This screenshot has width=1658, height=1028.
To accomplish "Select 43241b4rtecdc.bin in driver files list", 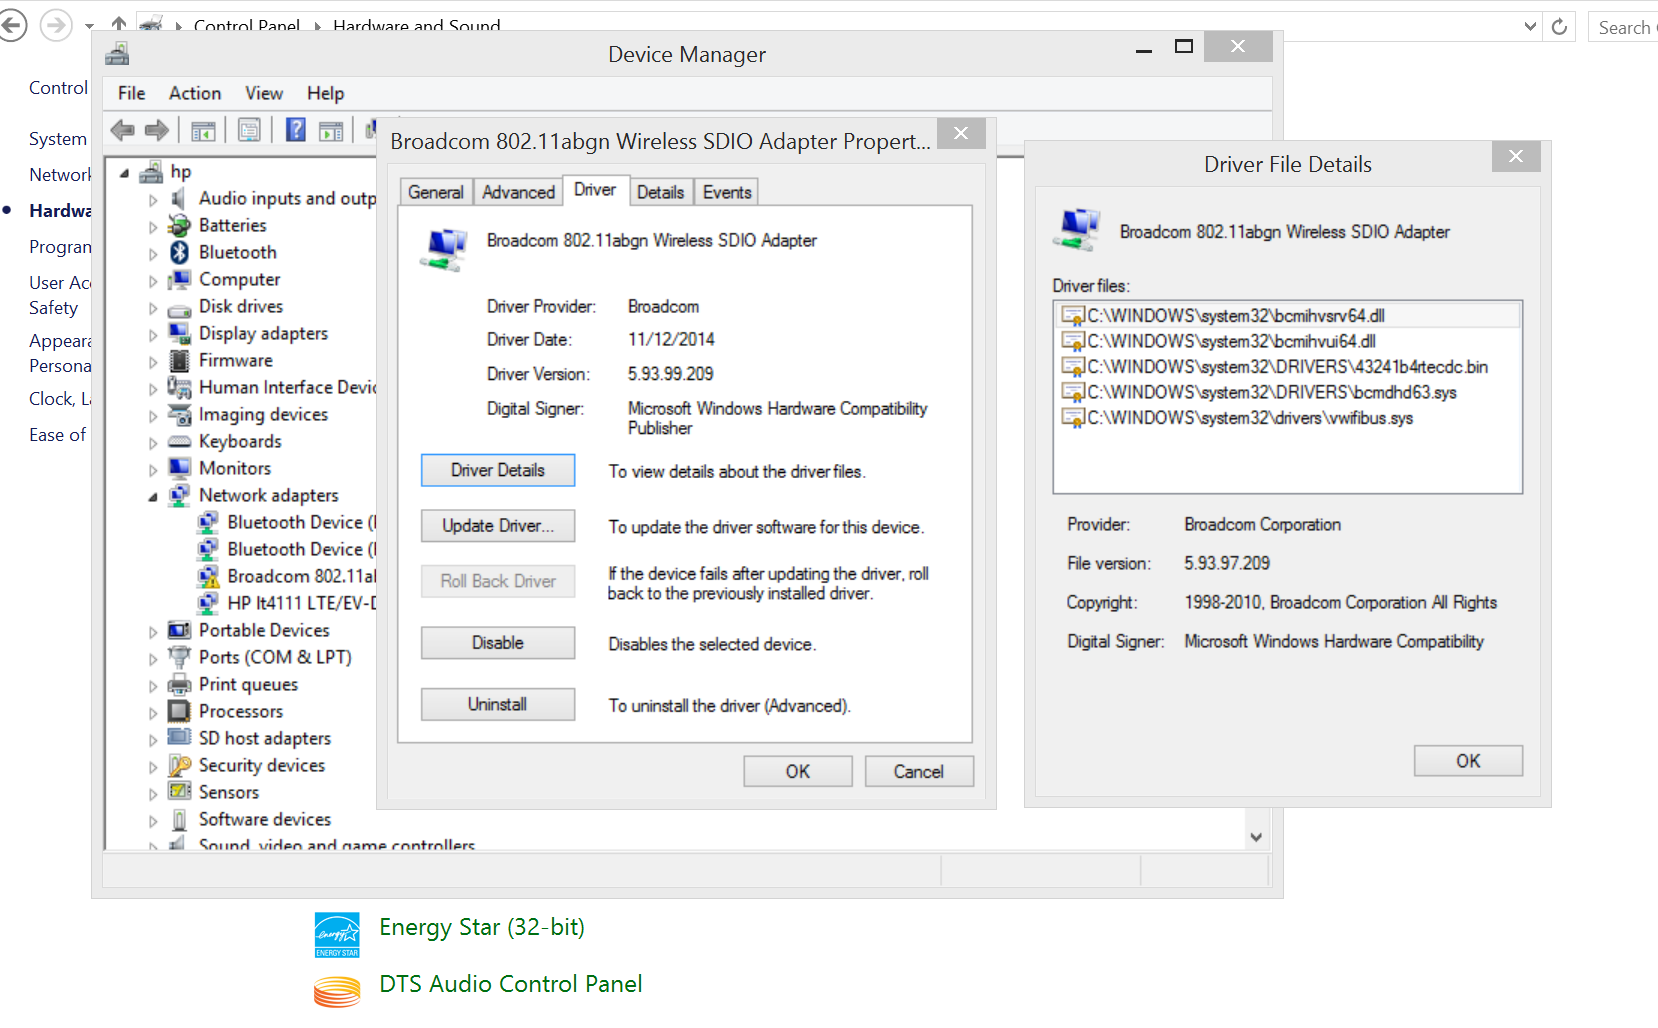I will coord(1287,367).
